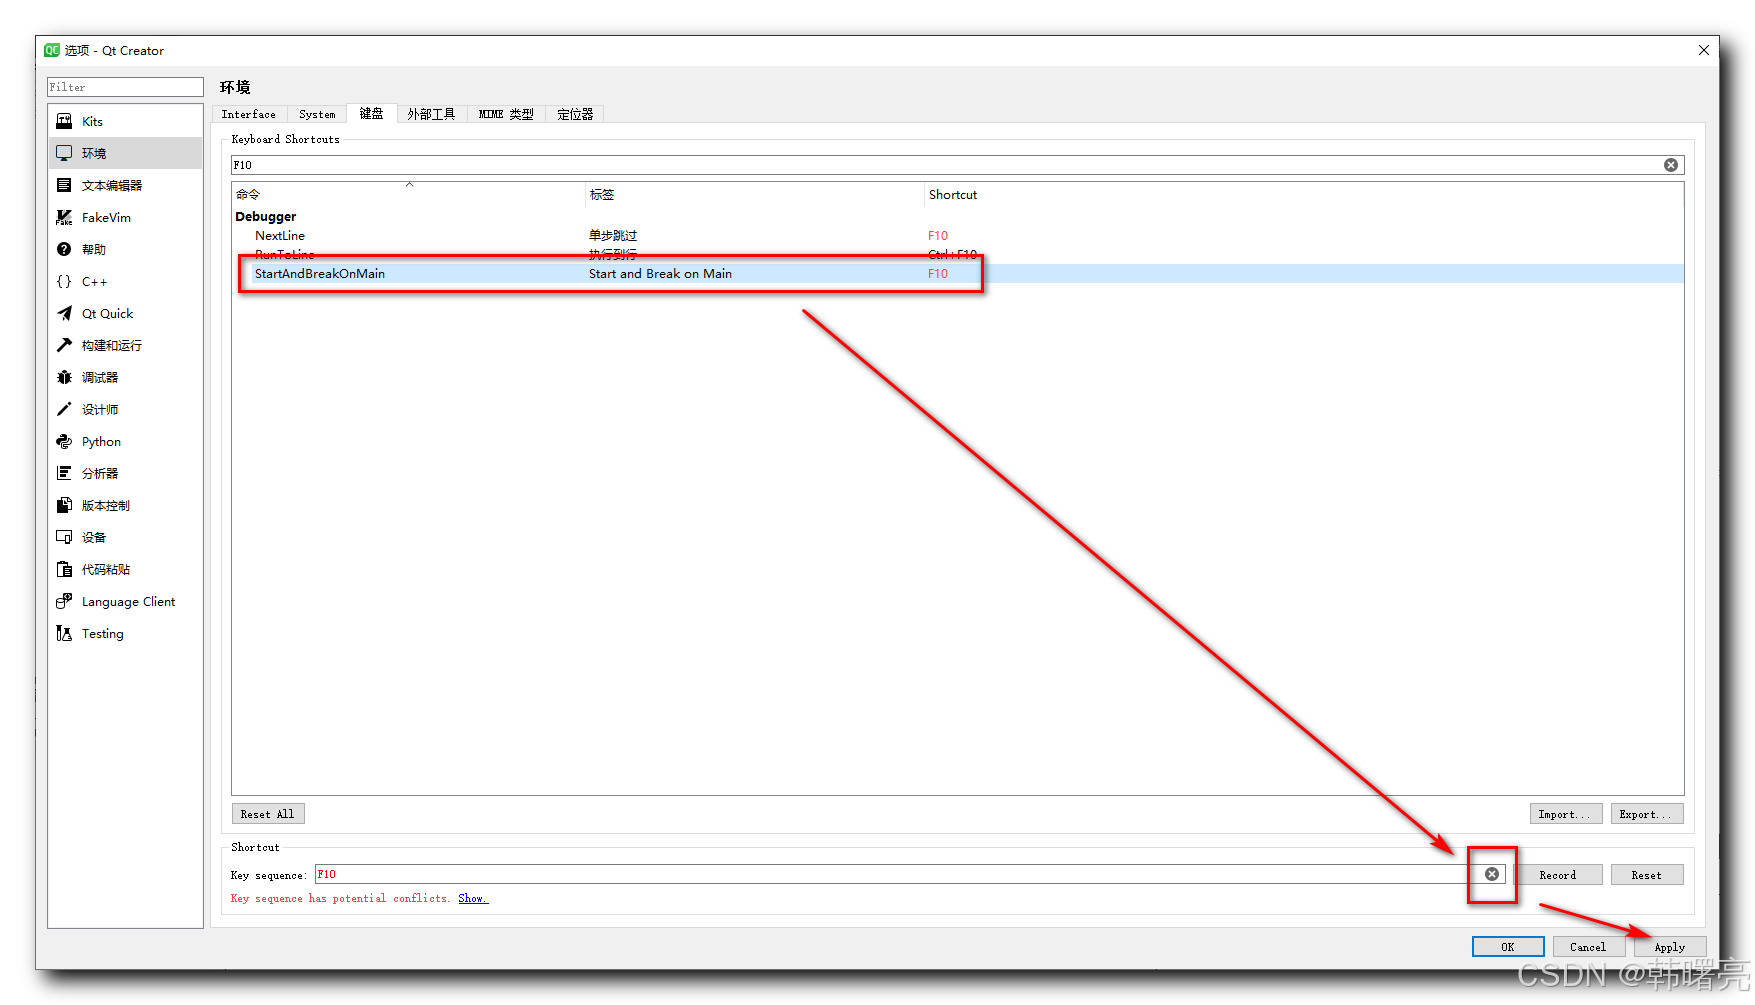Select the 键盘 tab
This screenshot has height=1005, width=1755.
[x=372, y=113]
